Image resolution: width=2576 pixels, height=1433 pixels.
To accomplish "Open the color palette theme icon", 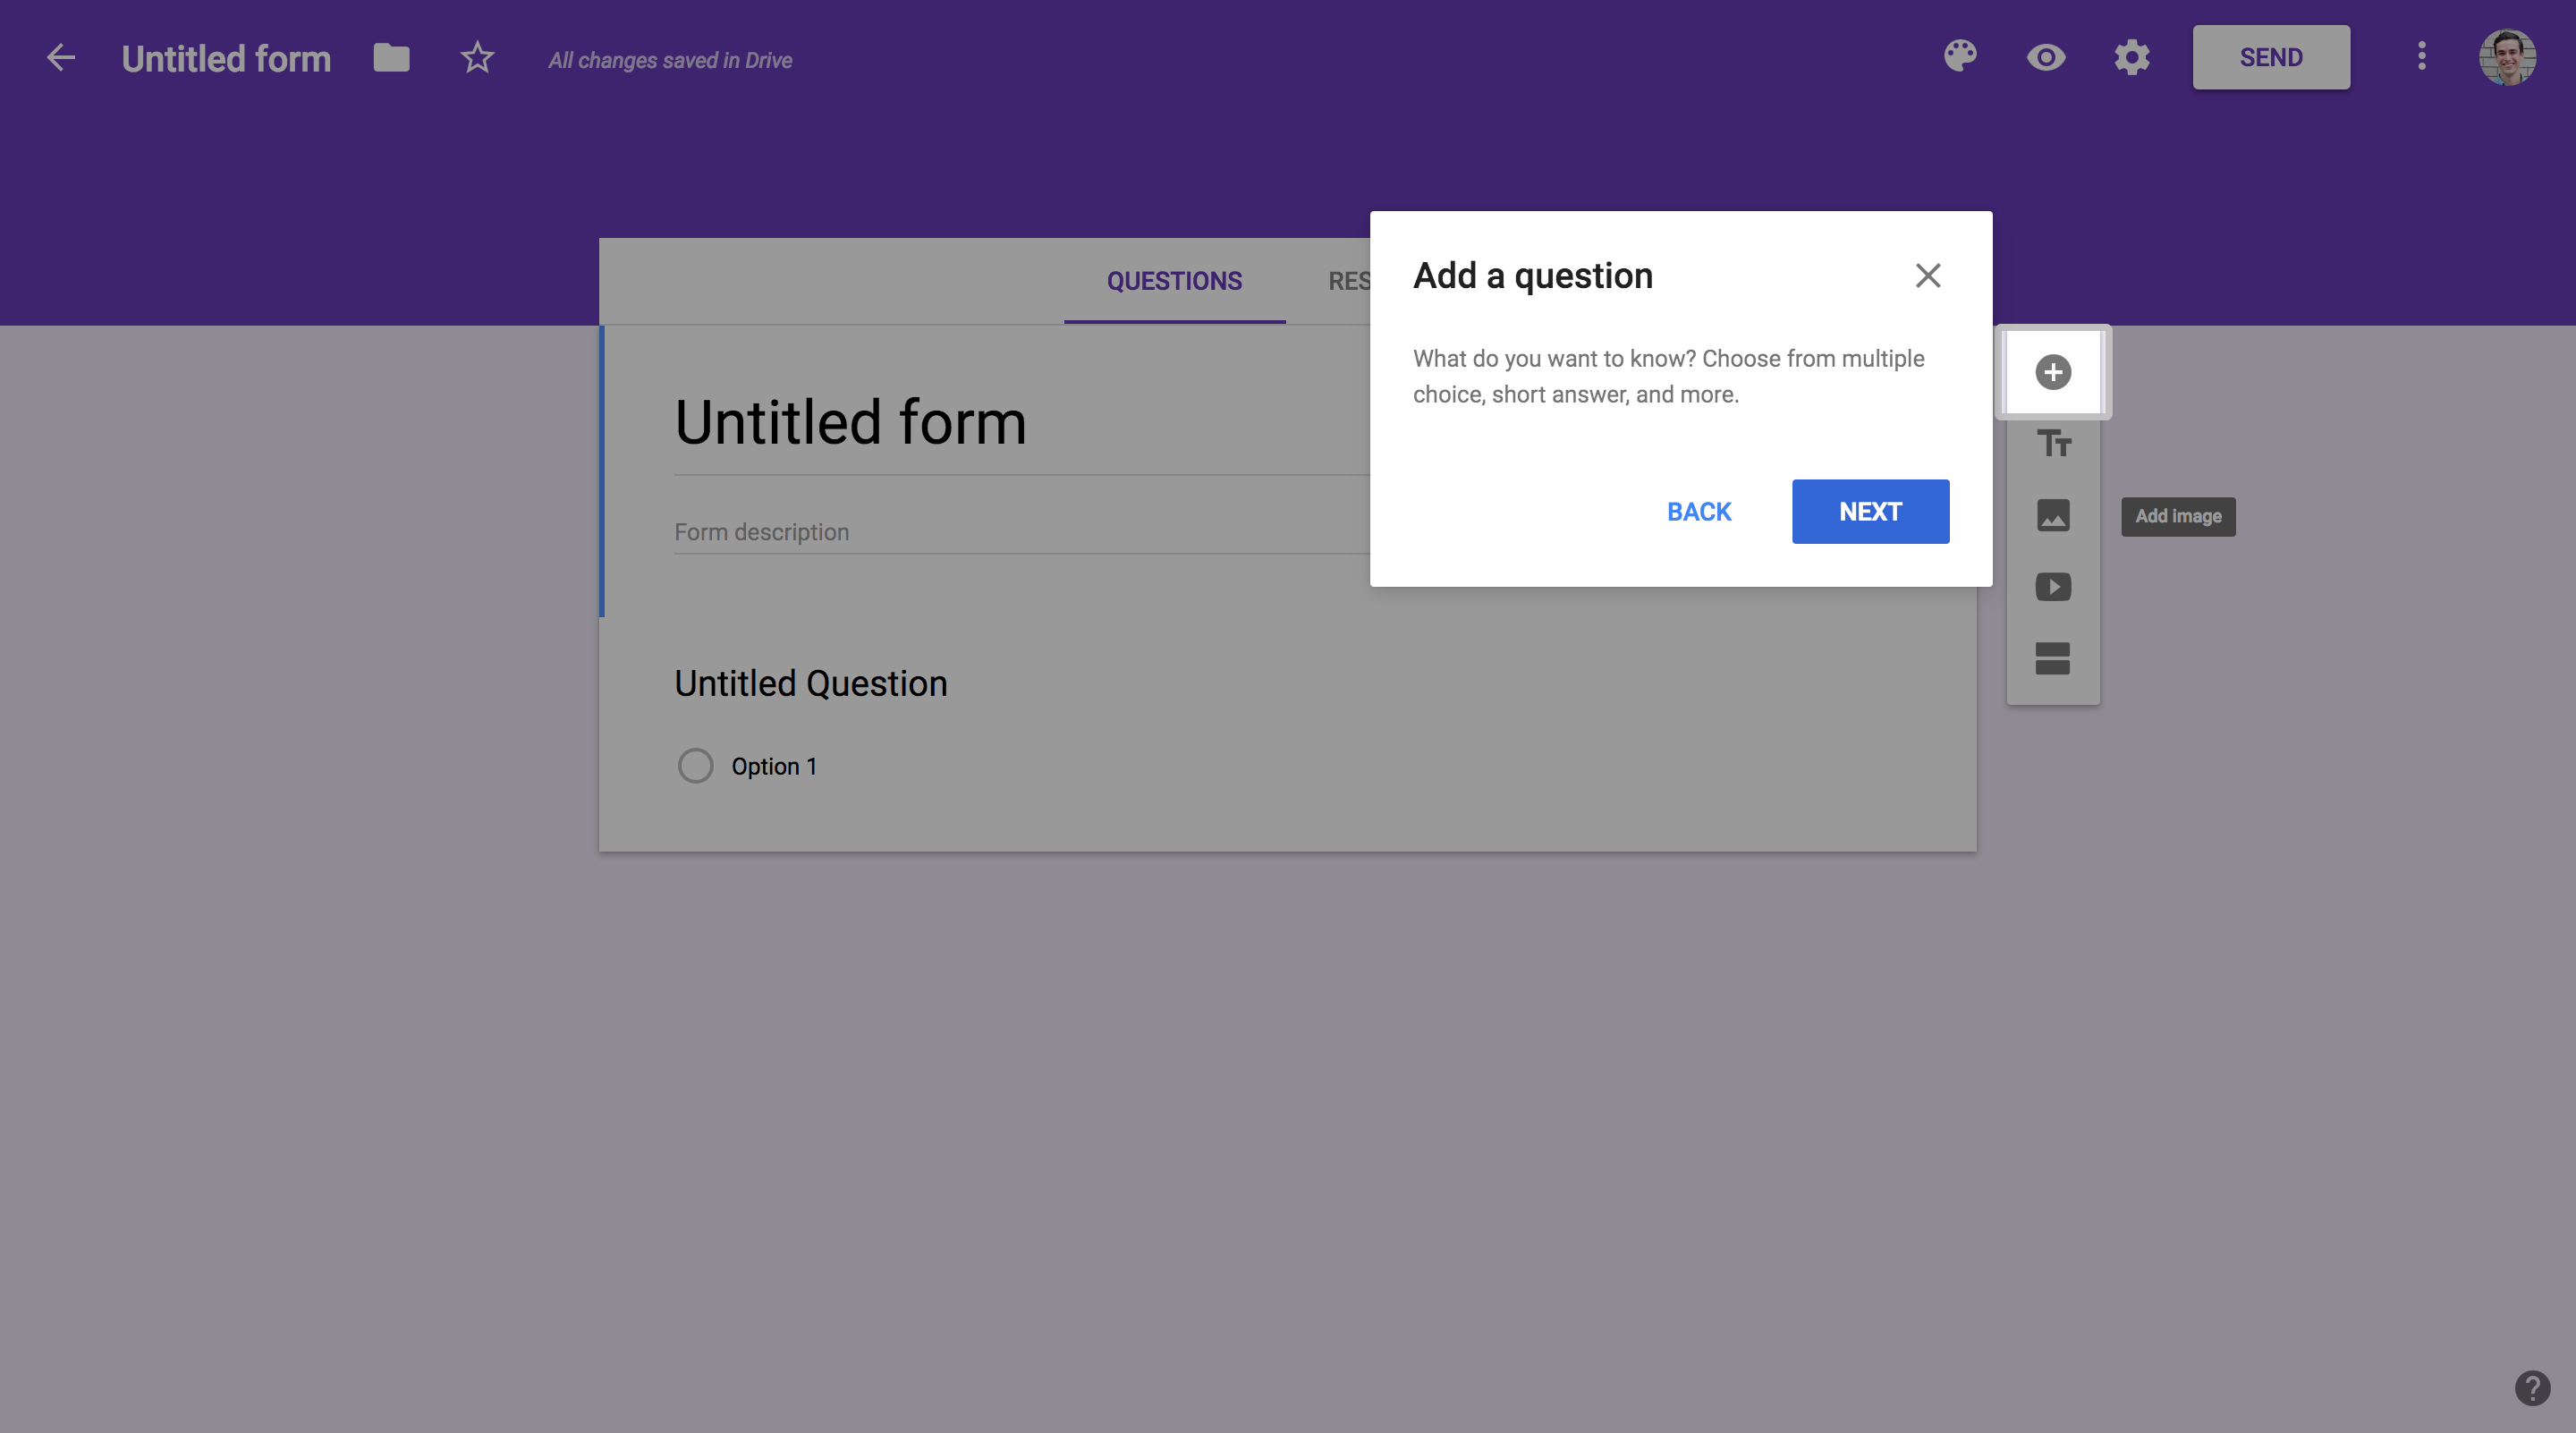I will 1960,57.
